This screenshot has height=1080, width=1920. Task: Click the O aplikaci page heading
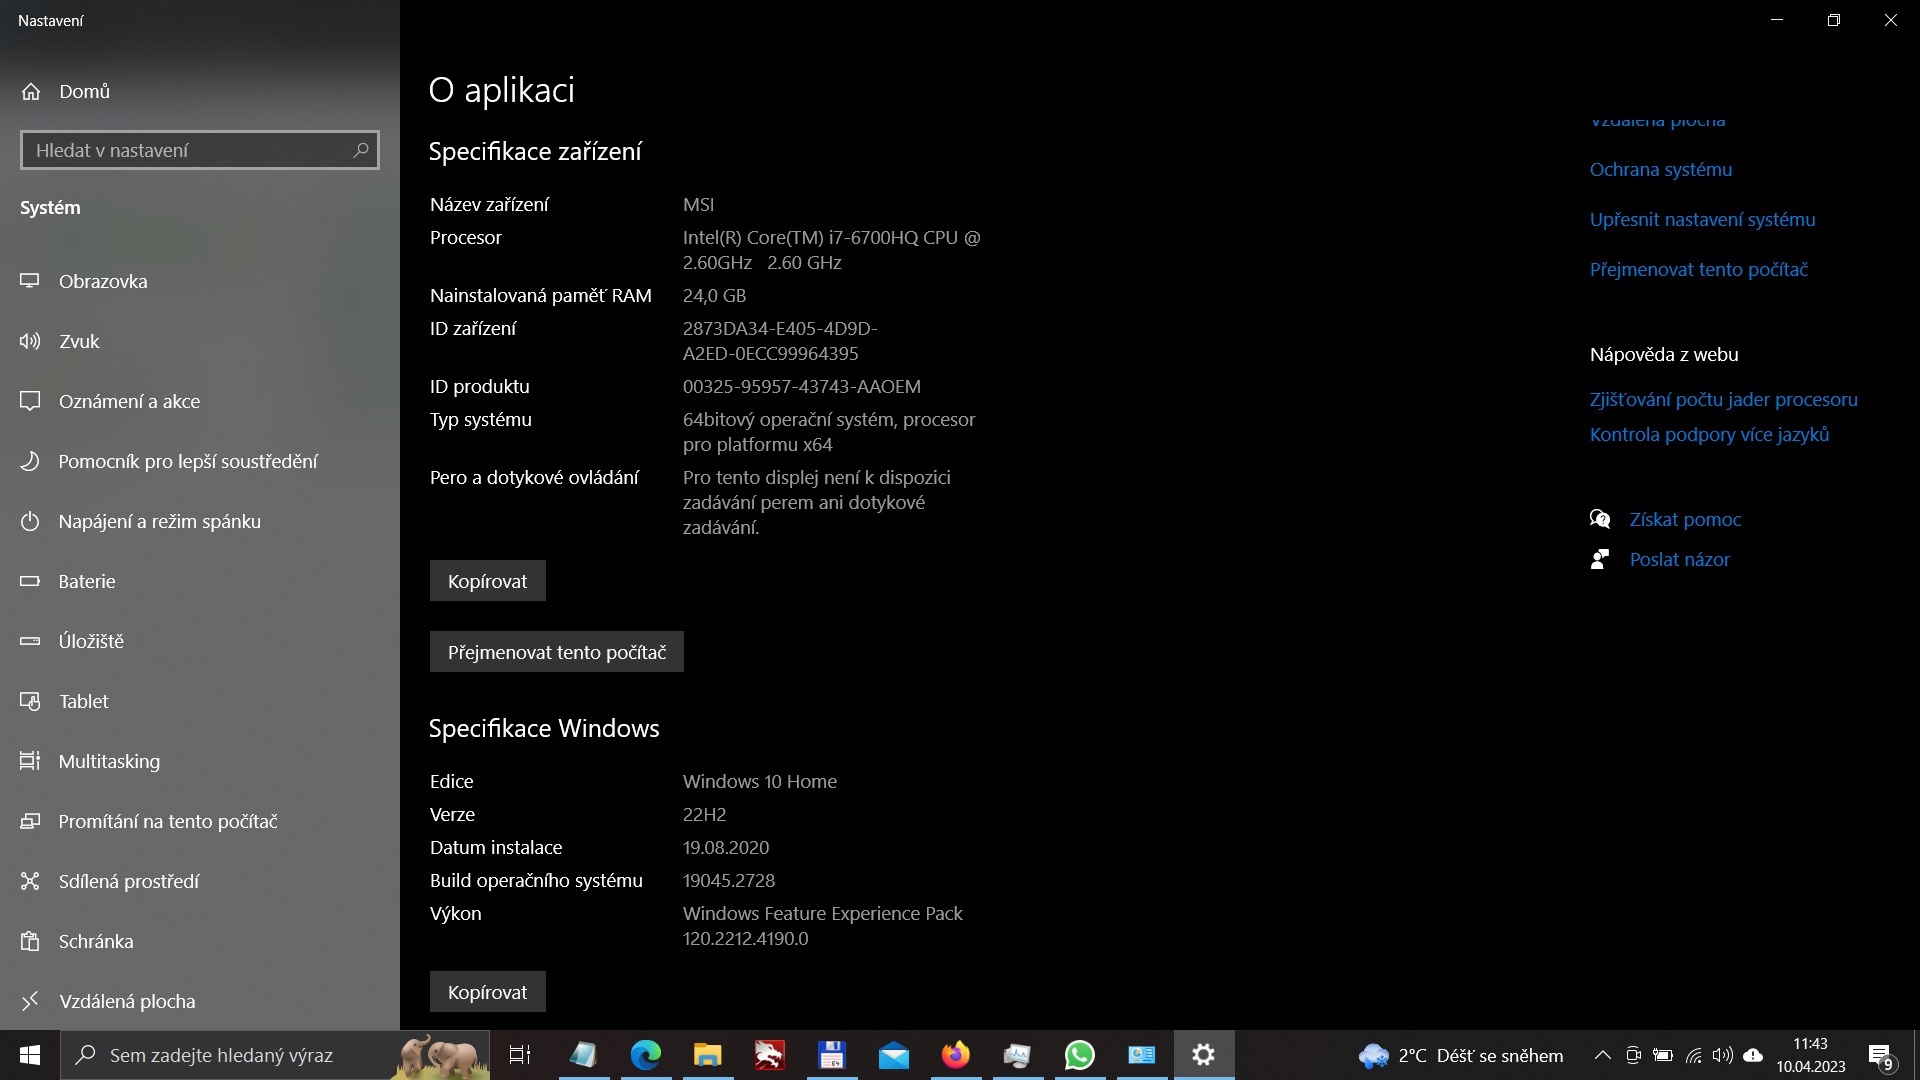point(502,90)
